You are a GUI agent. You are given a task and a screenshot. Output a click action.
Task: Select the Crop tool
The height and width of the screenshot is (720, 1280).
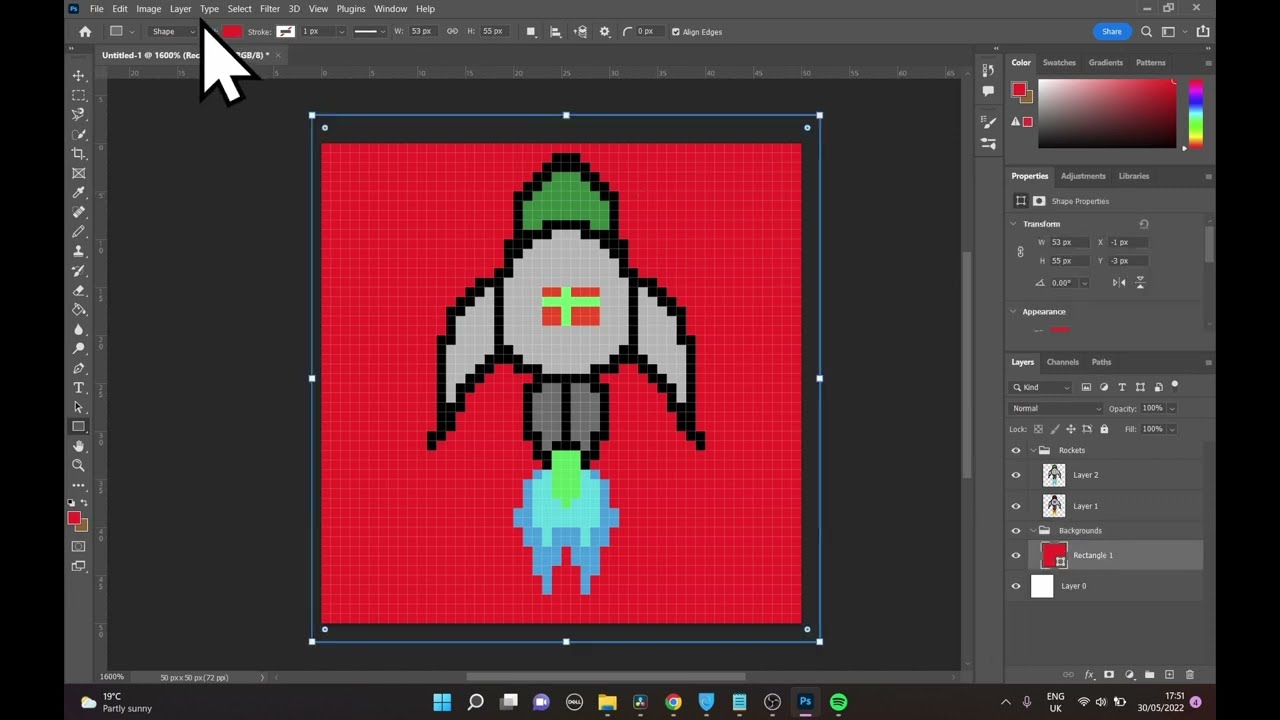(x=78, y=154)
